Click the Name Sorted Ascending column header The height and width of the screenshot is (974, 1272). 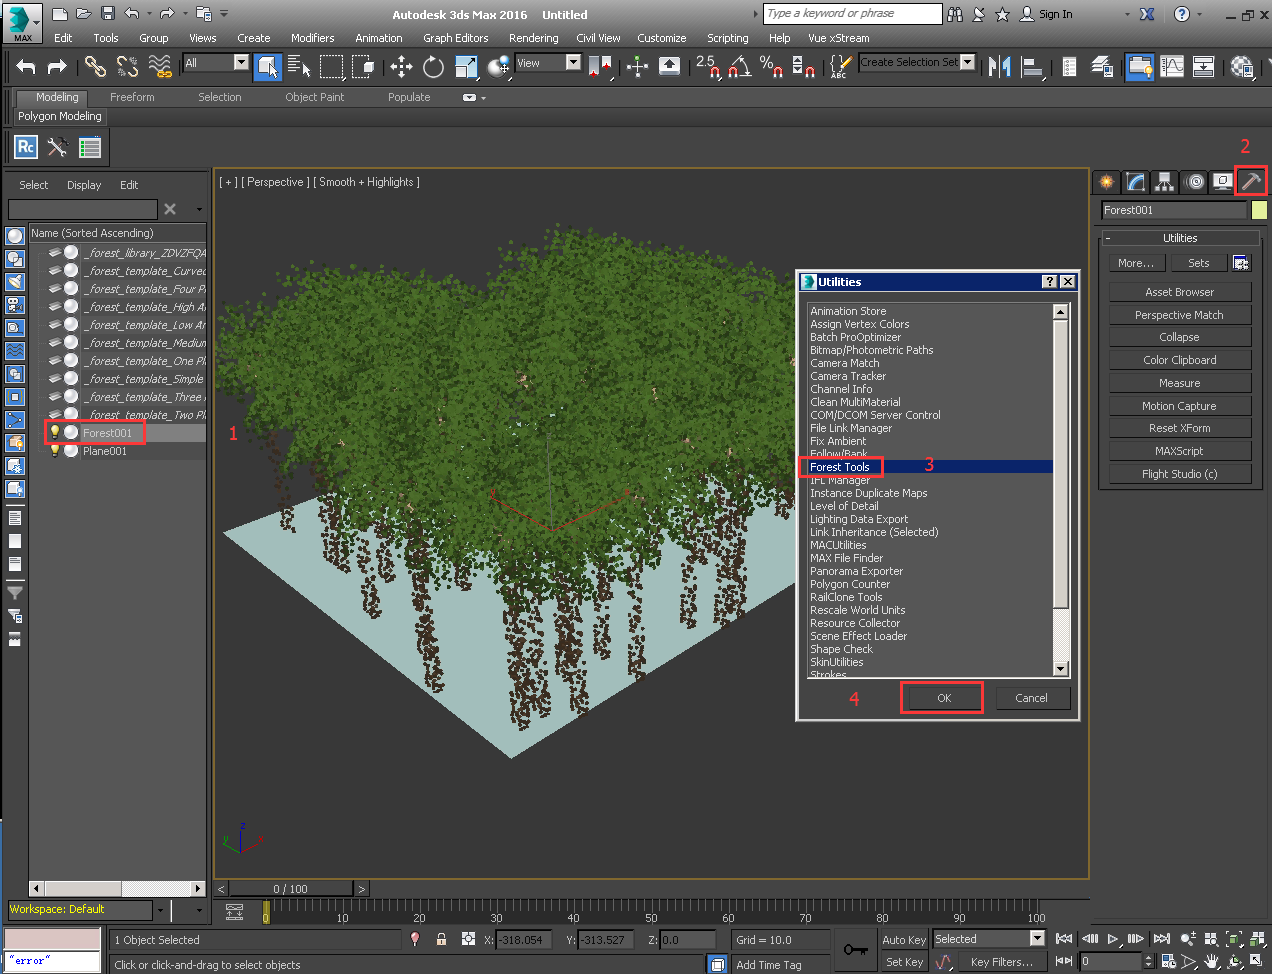tap(117, 233)
